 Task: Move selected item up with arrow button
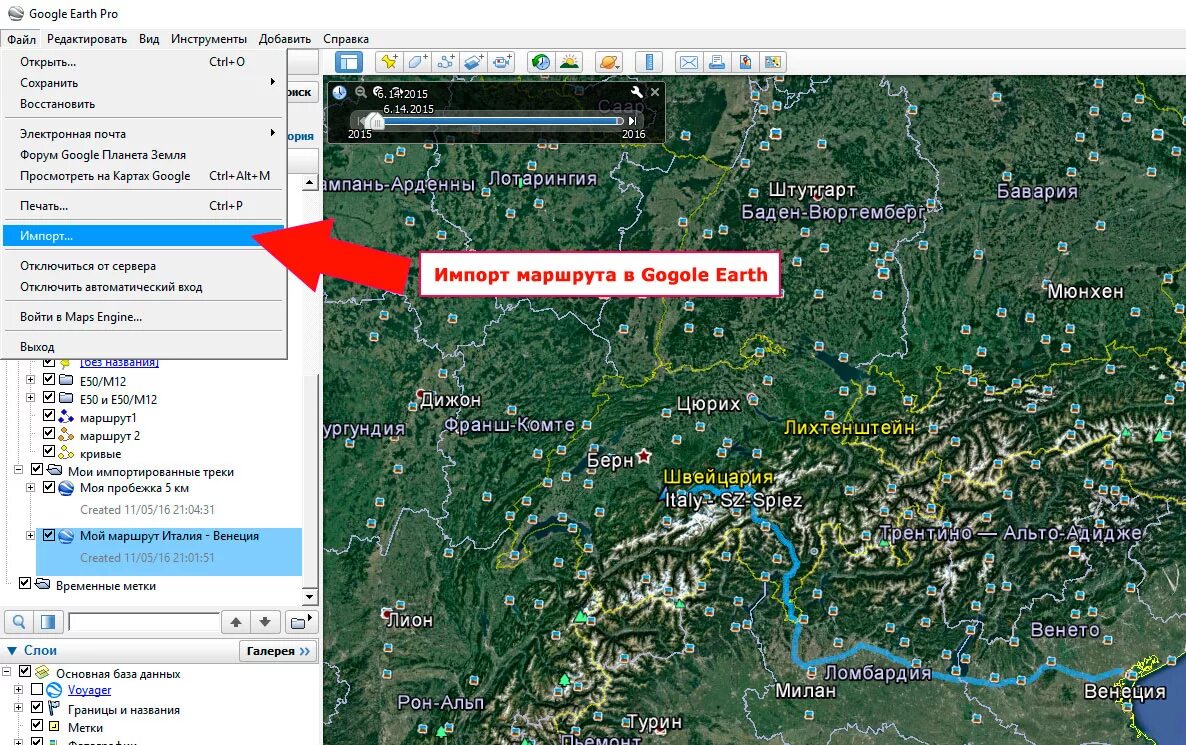point(236,622)
